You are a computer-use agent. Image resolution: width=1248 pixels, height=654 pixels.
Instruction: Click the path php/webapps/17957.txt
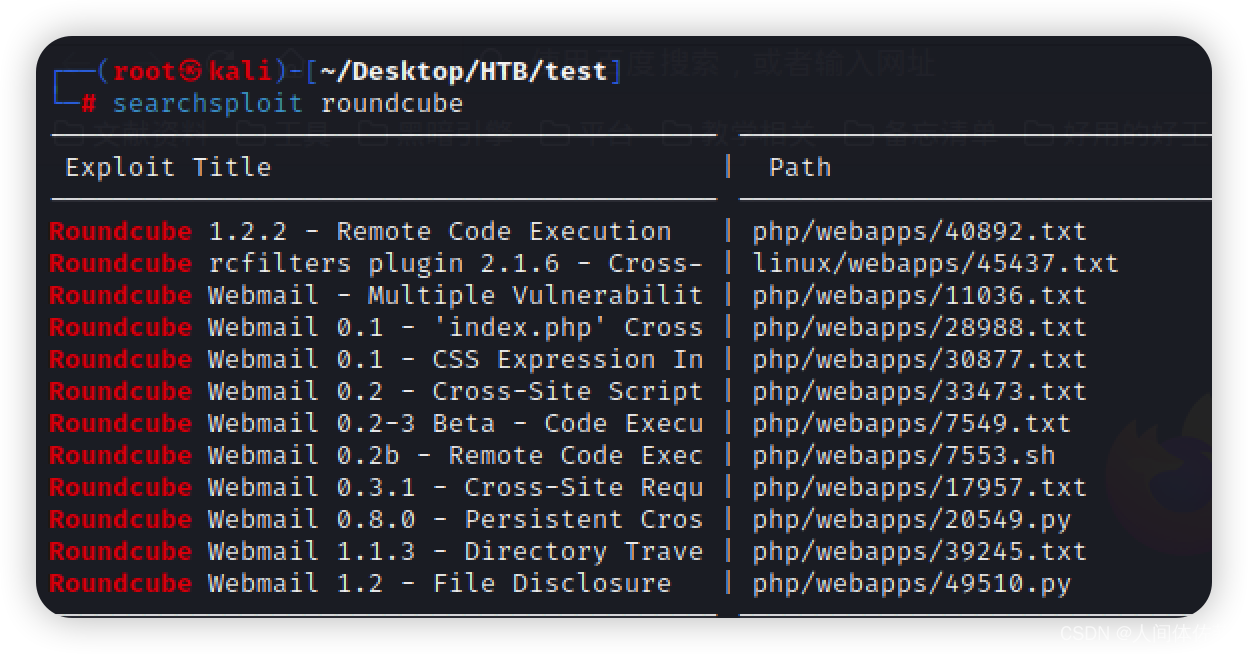919,487
